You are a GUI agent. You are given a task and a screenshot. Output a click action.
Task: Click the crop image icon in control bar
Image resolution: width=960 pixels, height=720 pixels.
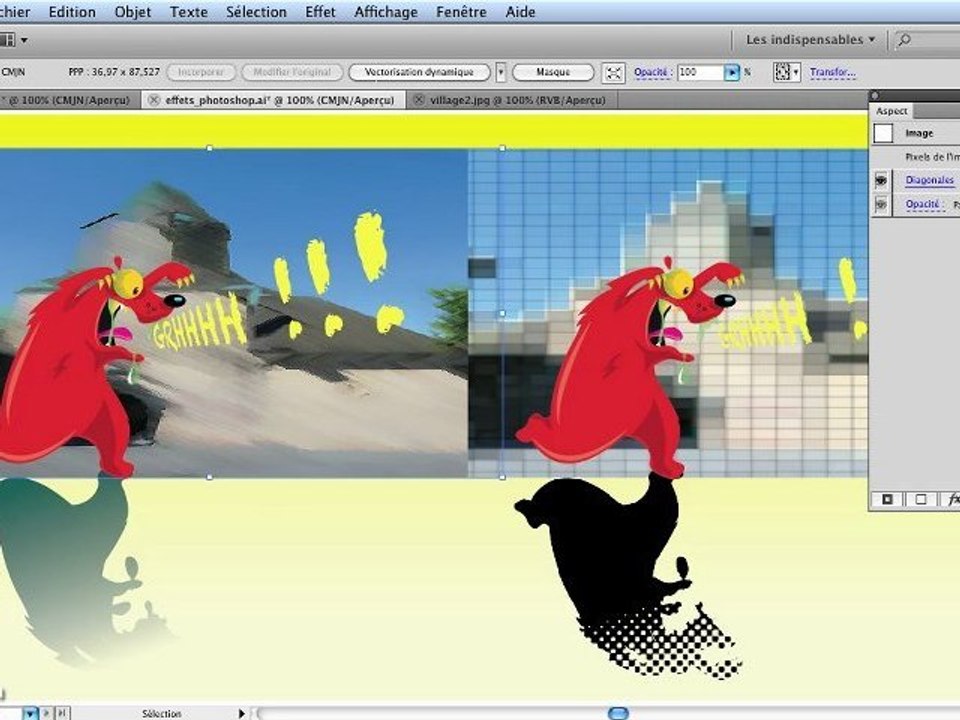pos(613,73)
